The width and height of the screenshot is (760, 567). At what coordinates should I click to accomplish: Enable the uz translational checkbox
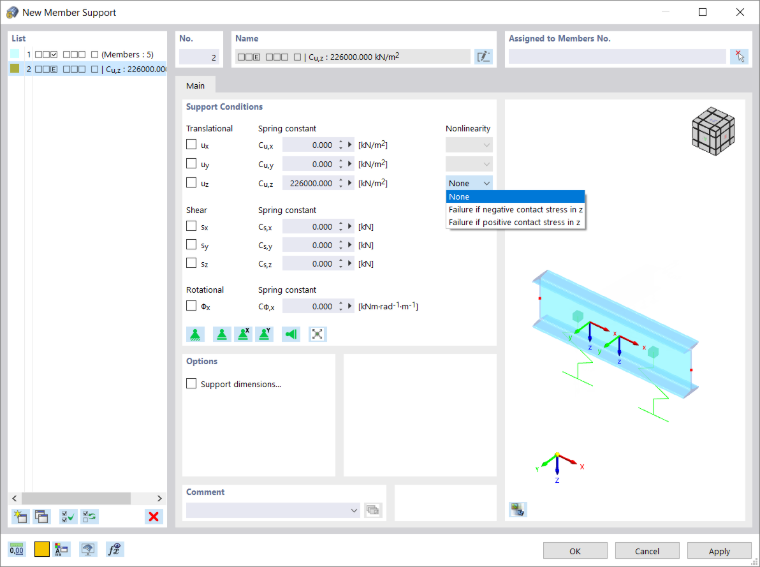click(191, 183)
